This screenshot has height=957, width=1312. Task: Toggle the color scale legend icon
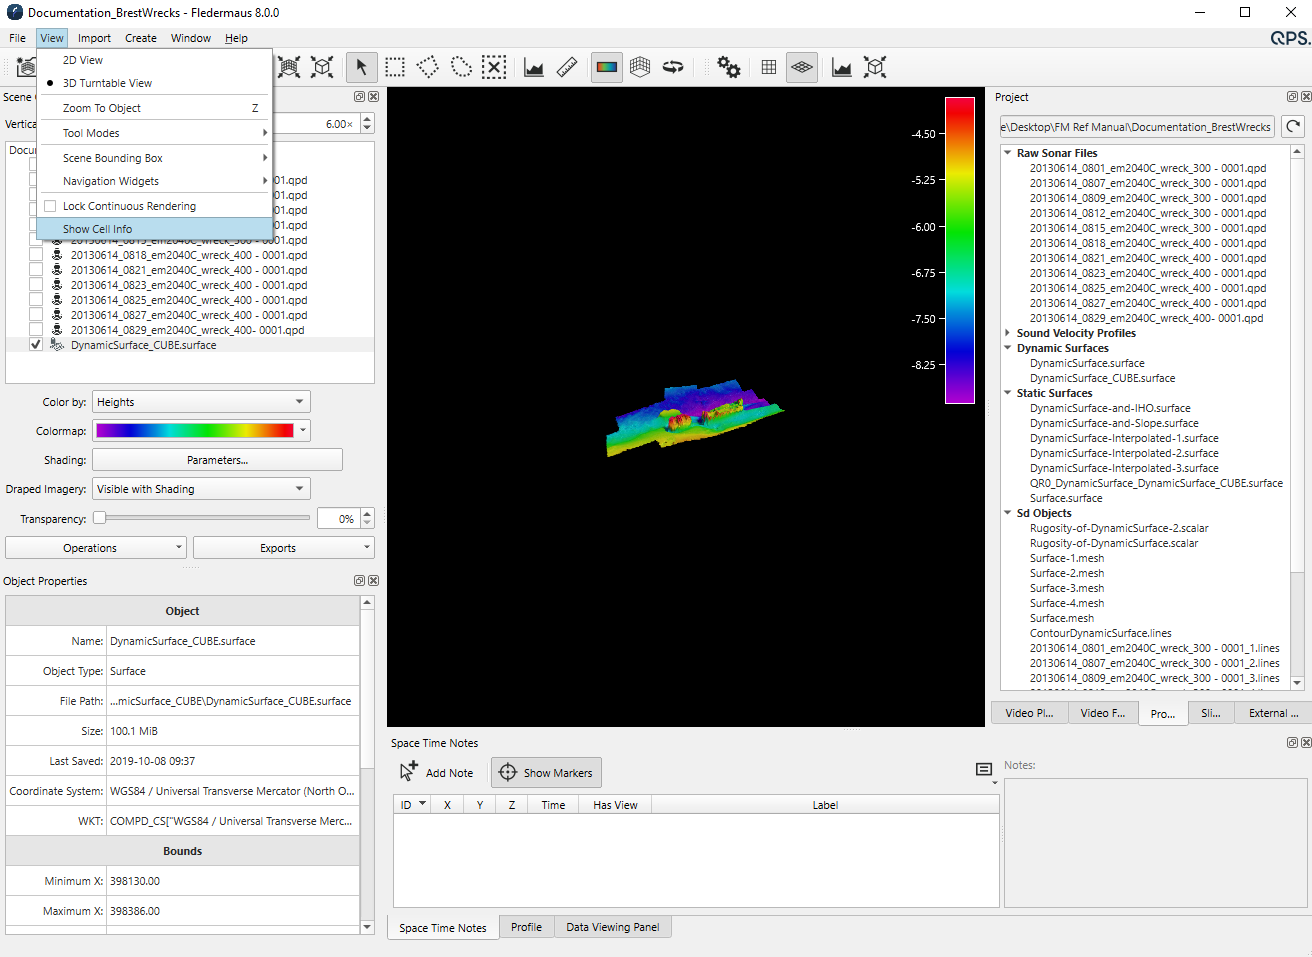coord(606,67)
